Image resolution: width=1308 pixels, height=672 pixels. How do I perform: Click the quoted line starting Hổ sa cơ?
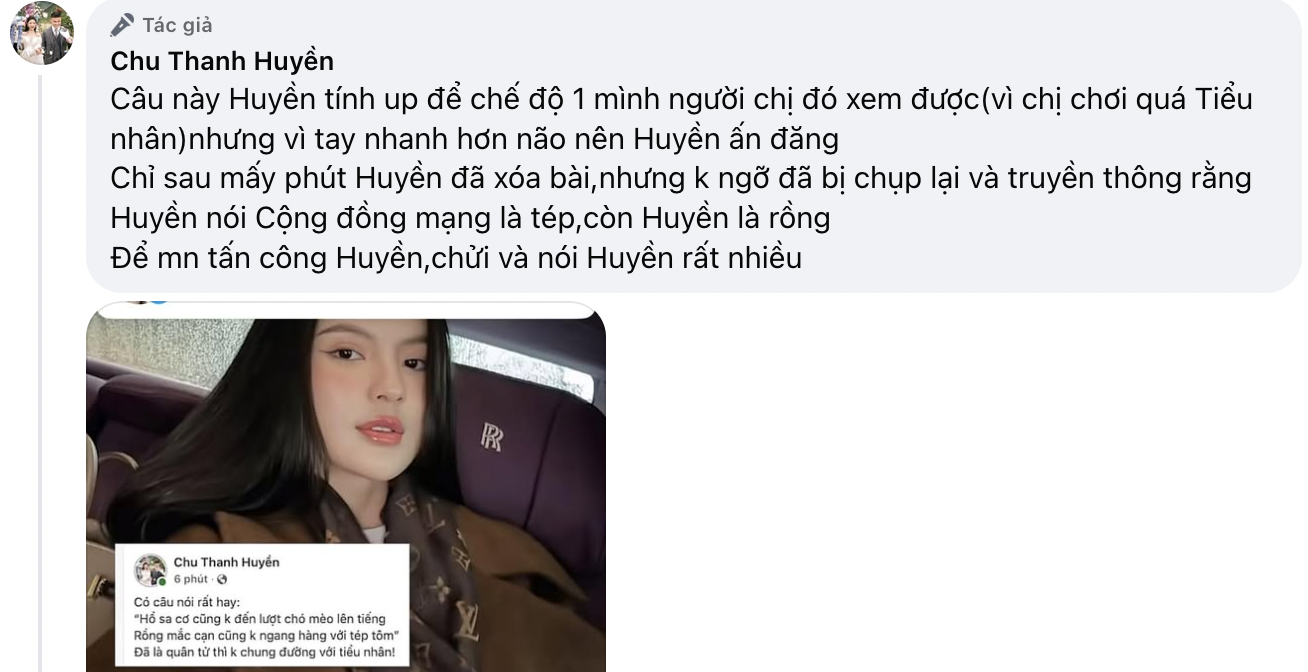[x=259, y=620]
